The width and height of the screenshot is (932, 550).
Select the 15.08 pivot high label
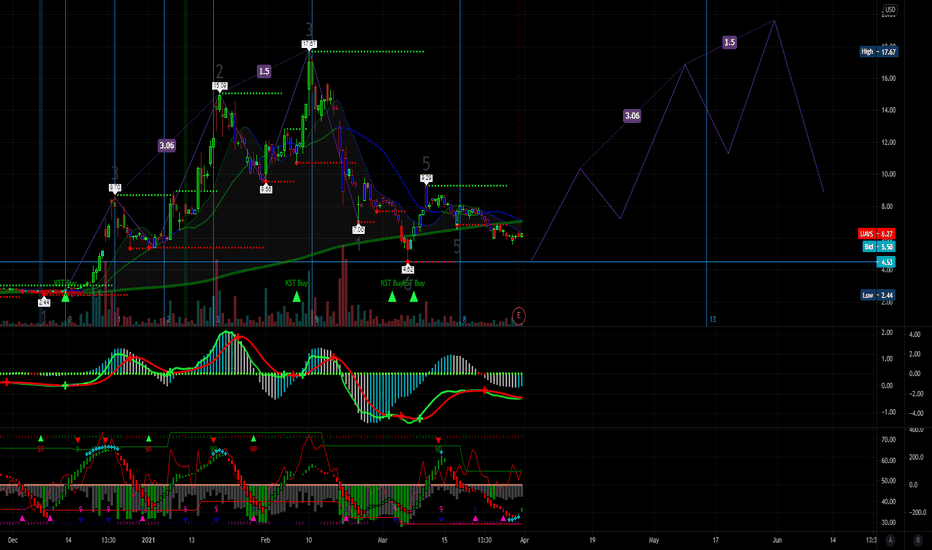tap(219, 86)
